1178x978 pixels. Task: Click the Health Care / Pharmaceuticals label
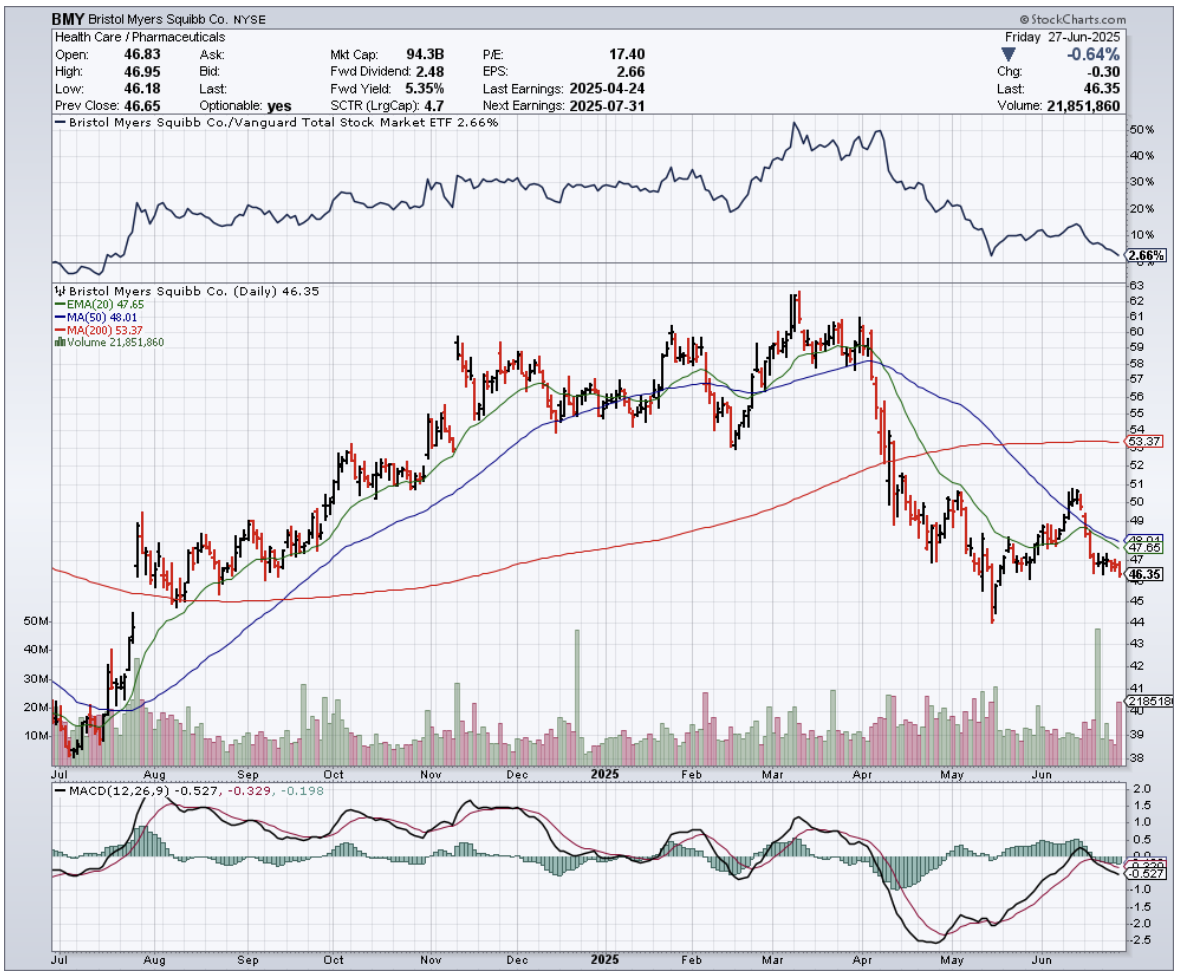tap(140, 37)
